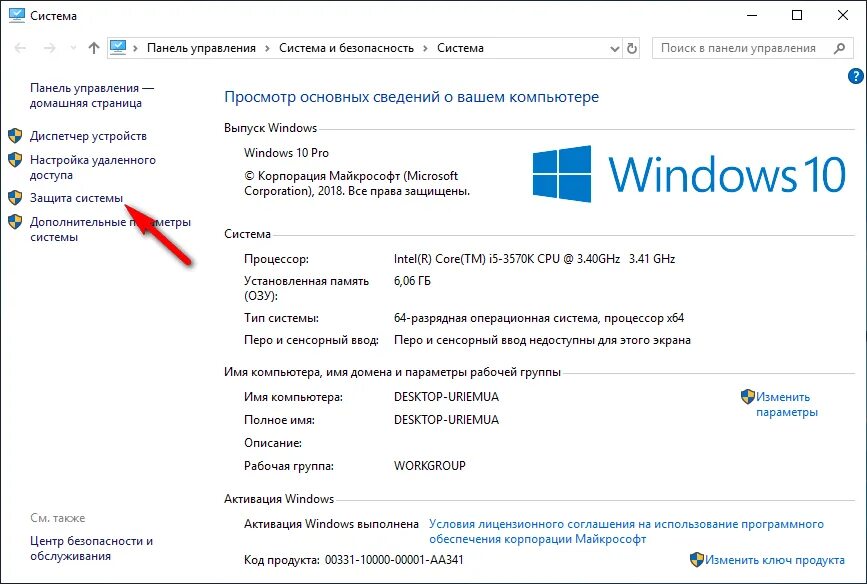Viewport: 867px width, 584px height.
Task: Click Панель управления breadcrumb segment
Action: pyautogui.click(x=201, y=48)
